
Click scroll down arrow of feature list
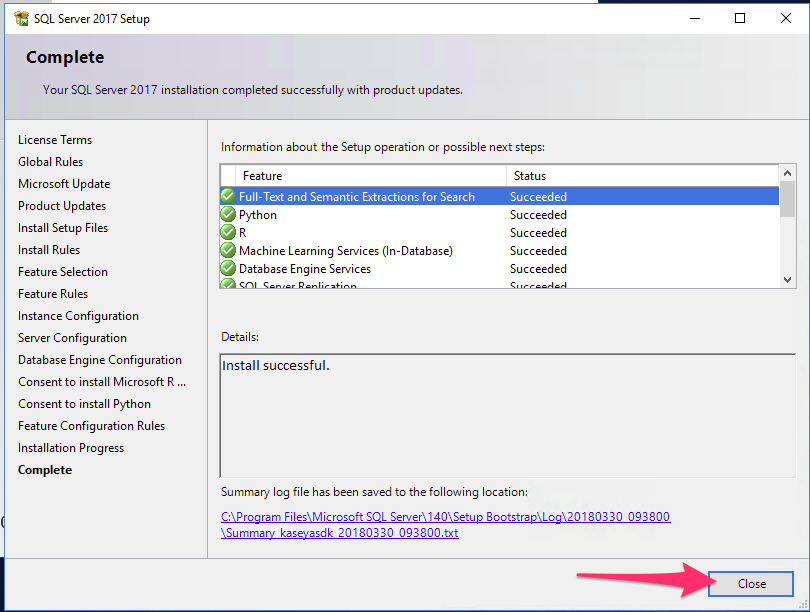[787, 280]
